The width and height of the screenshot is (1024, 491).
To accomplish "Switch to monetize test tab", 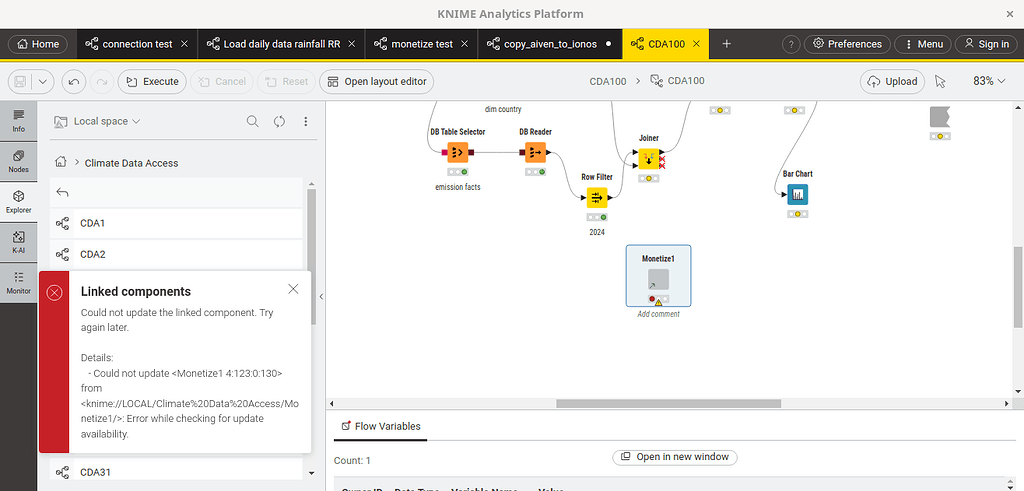I will point(422,44).
